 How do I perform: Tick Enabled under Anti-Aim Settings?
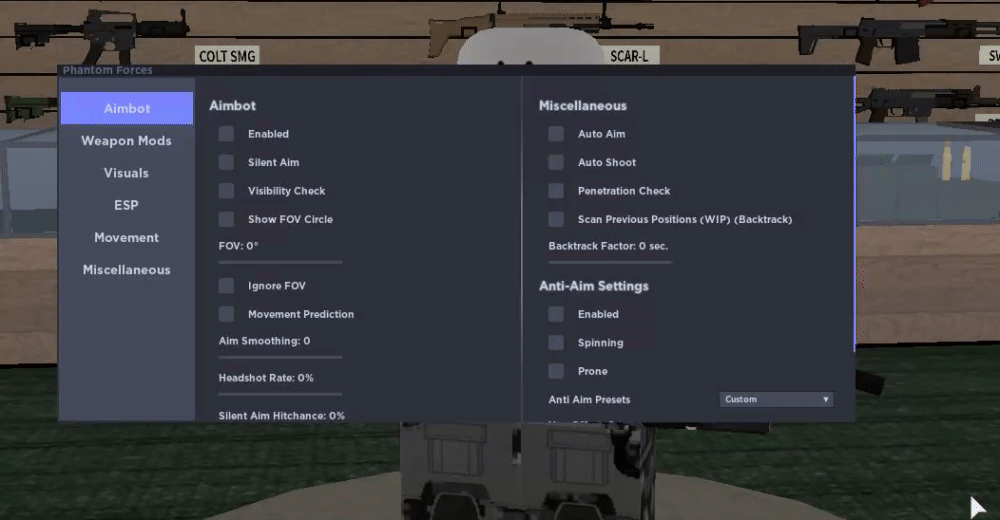555,314
